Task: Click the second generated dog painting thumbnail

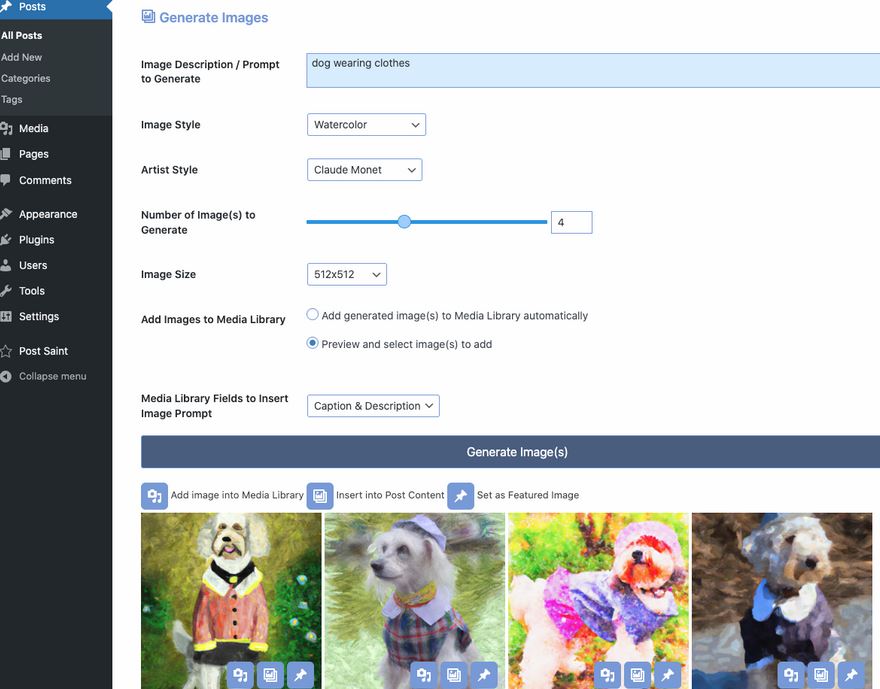Action: click(415, 600)
